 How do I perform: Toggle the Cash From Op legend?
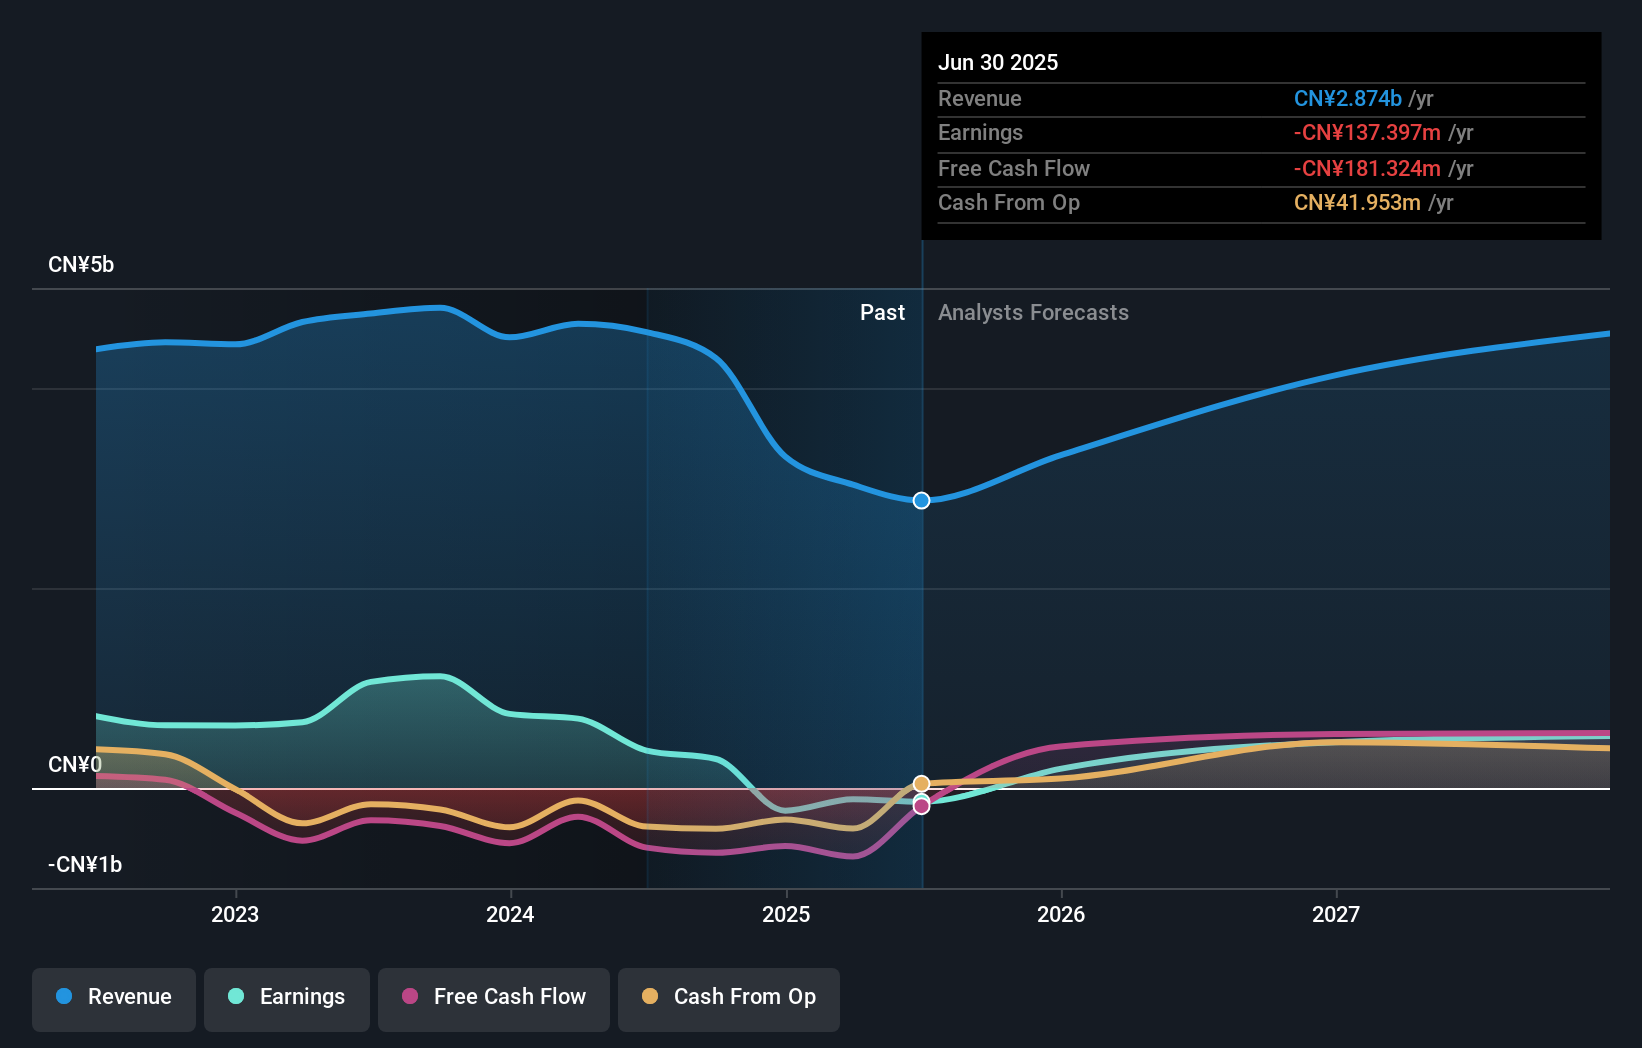point(729,997)
